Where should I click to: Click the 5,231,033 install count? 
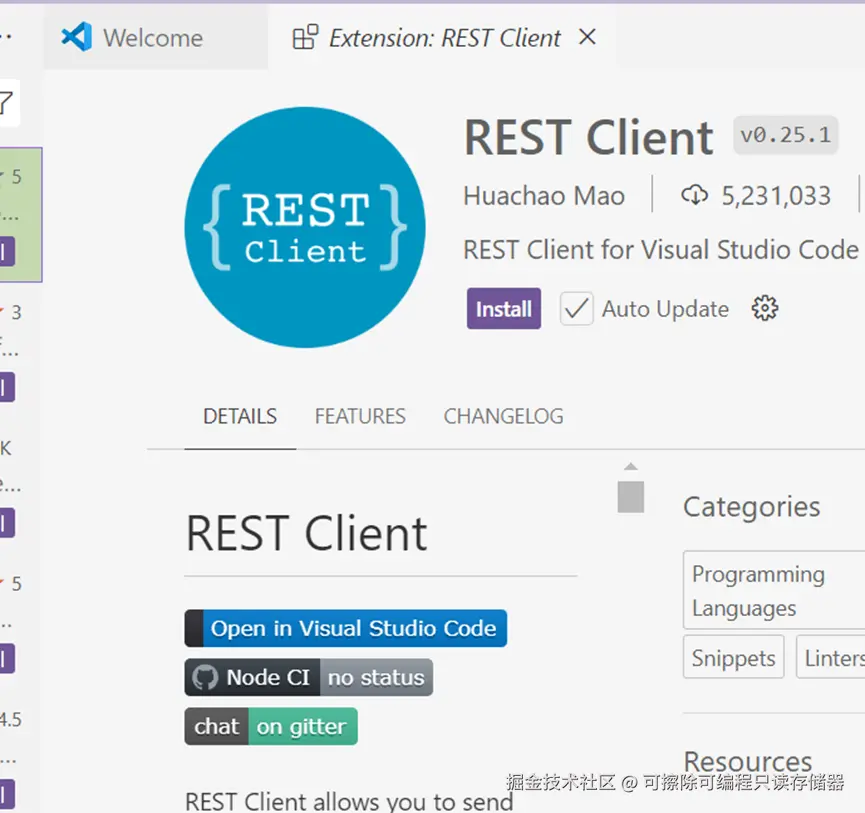click(776, 195)
